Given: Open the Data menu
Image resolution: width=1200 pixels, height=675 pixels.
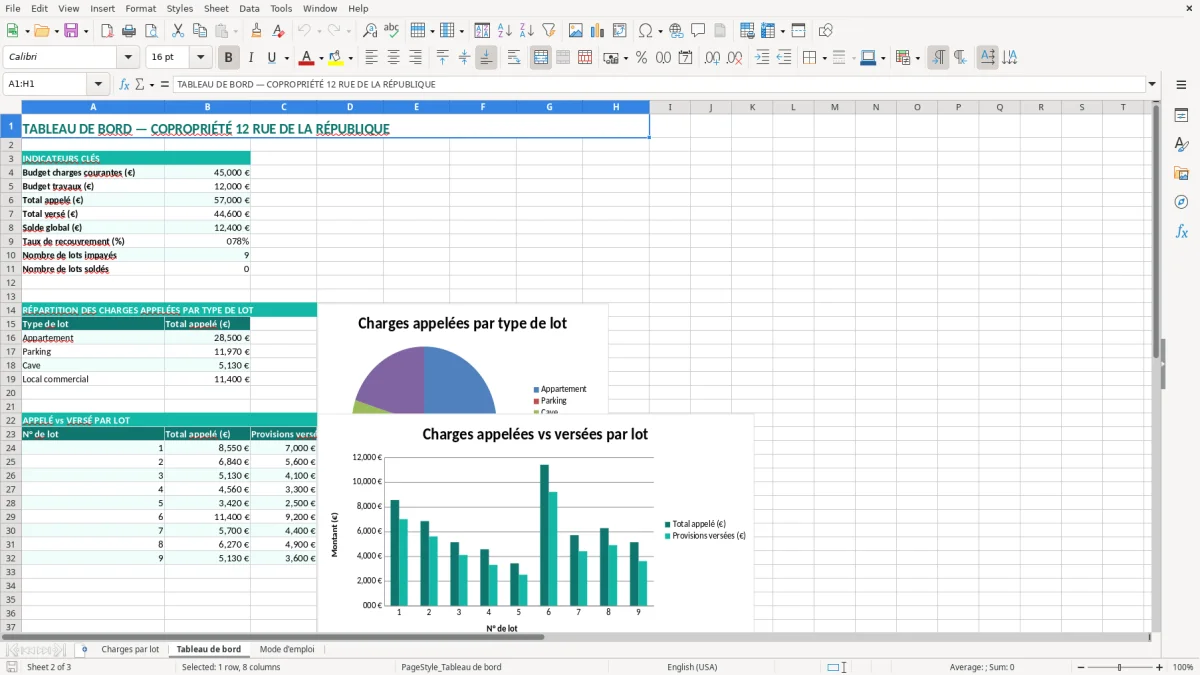Looking at the screenshot, I should coord(249,8).
